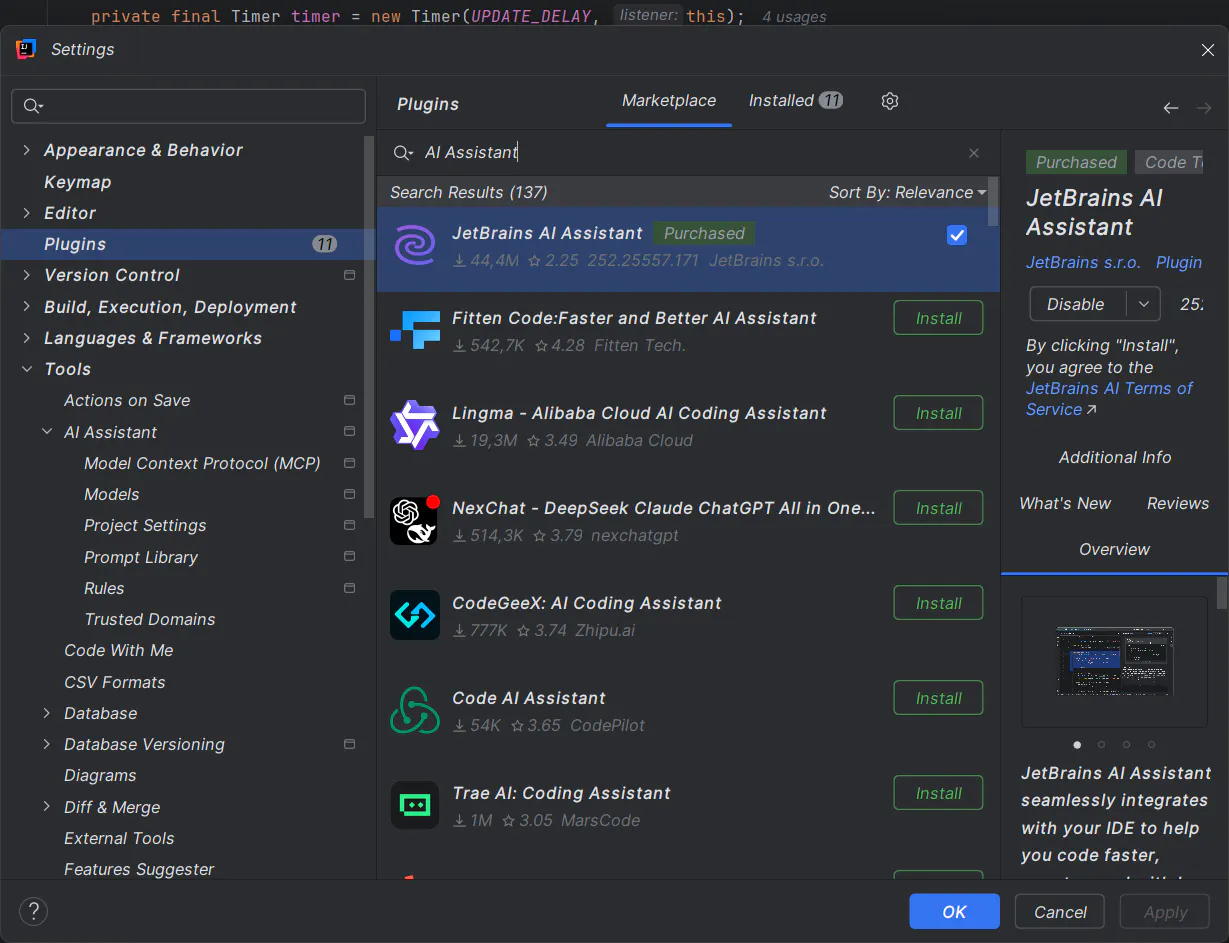Click the Code AI Assistant CodePilot icon
This screenshot has width=1229, height=943.
pos(414,708)
